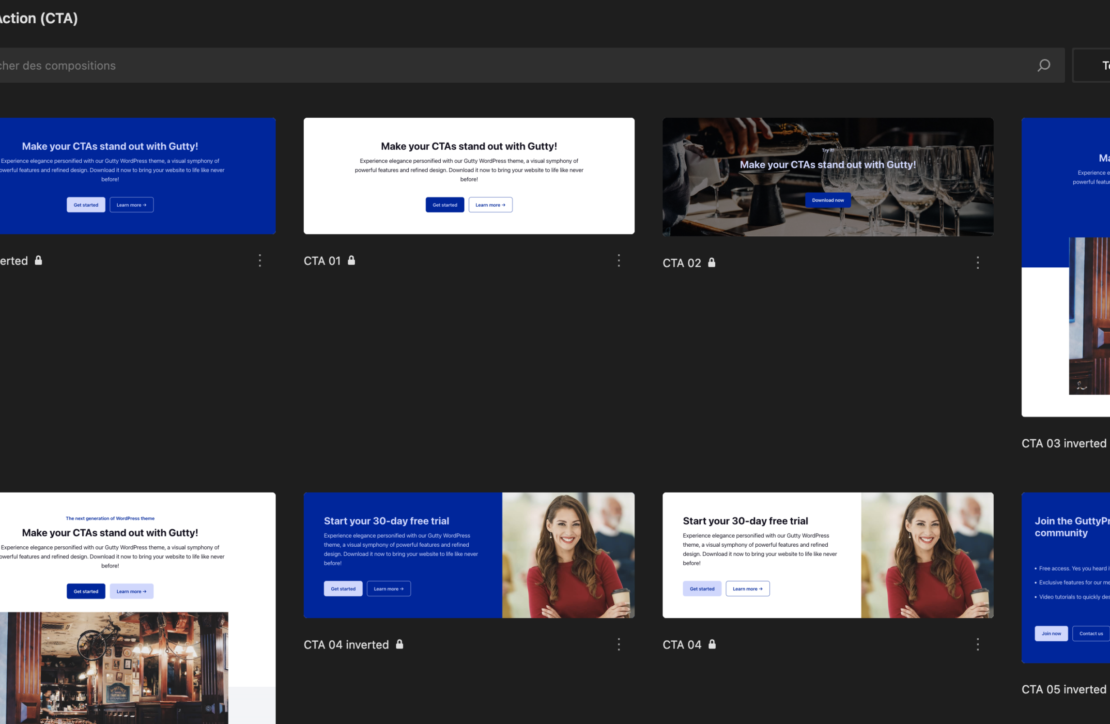This screenshot has width=1110, height=724.
Task: Select the CTA 04 inverted blue thumbnail
Action: [469, 555]
